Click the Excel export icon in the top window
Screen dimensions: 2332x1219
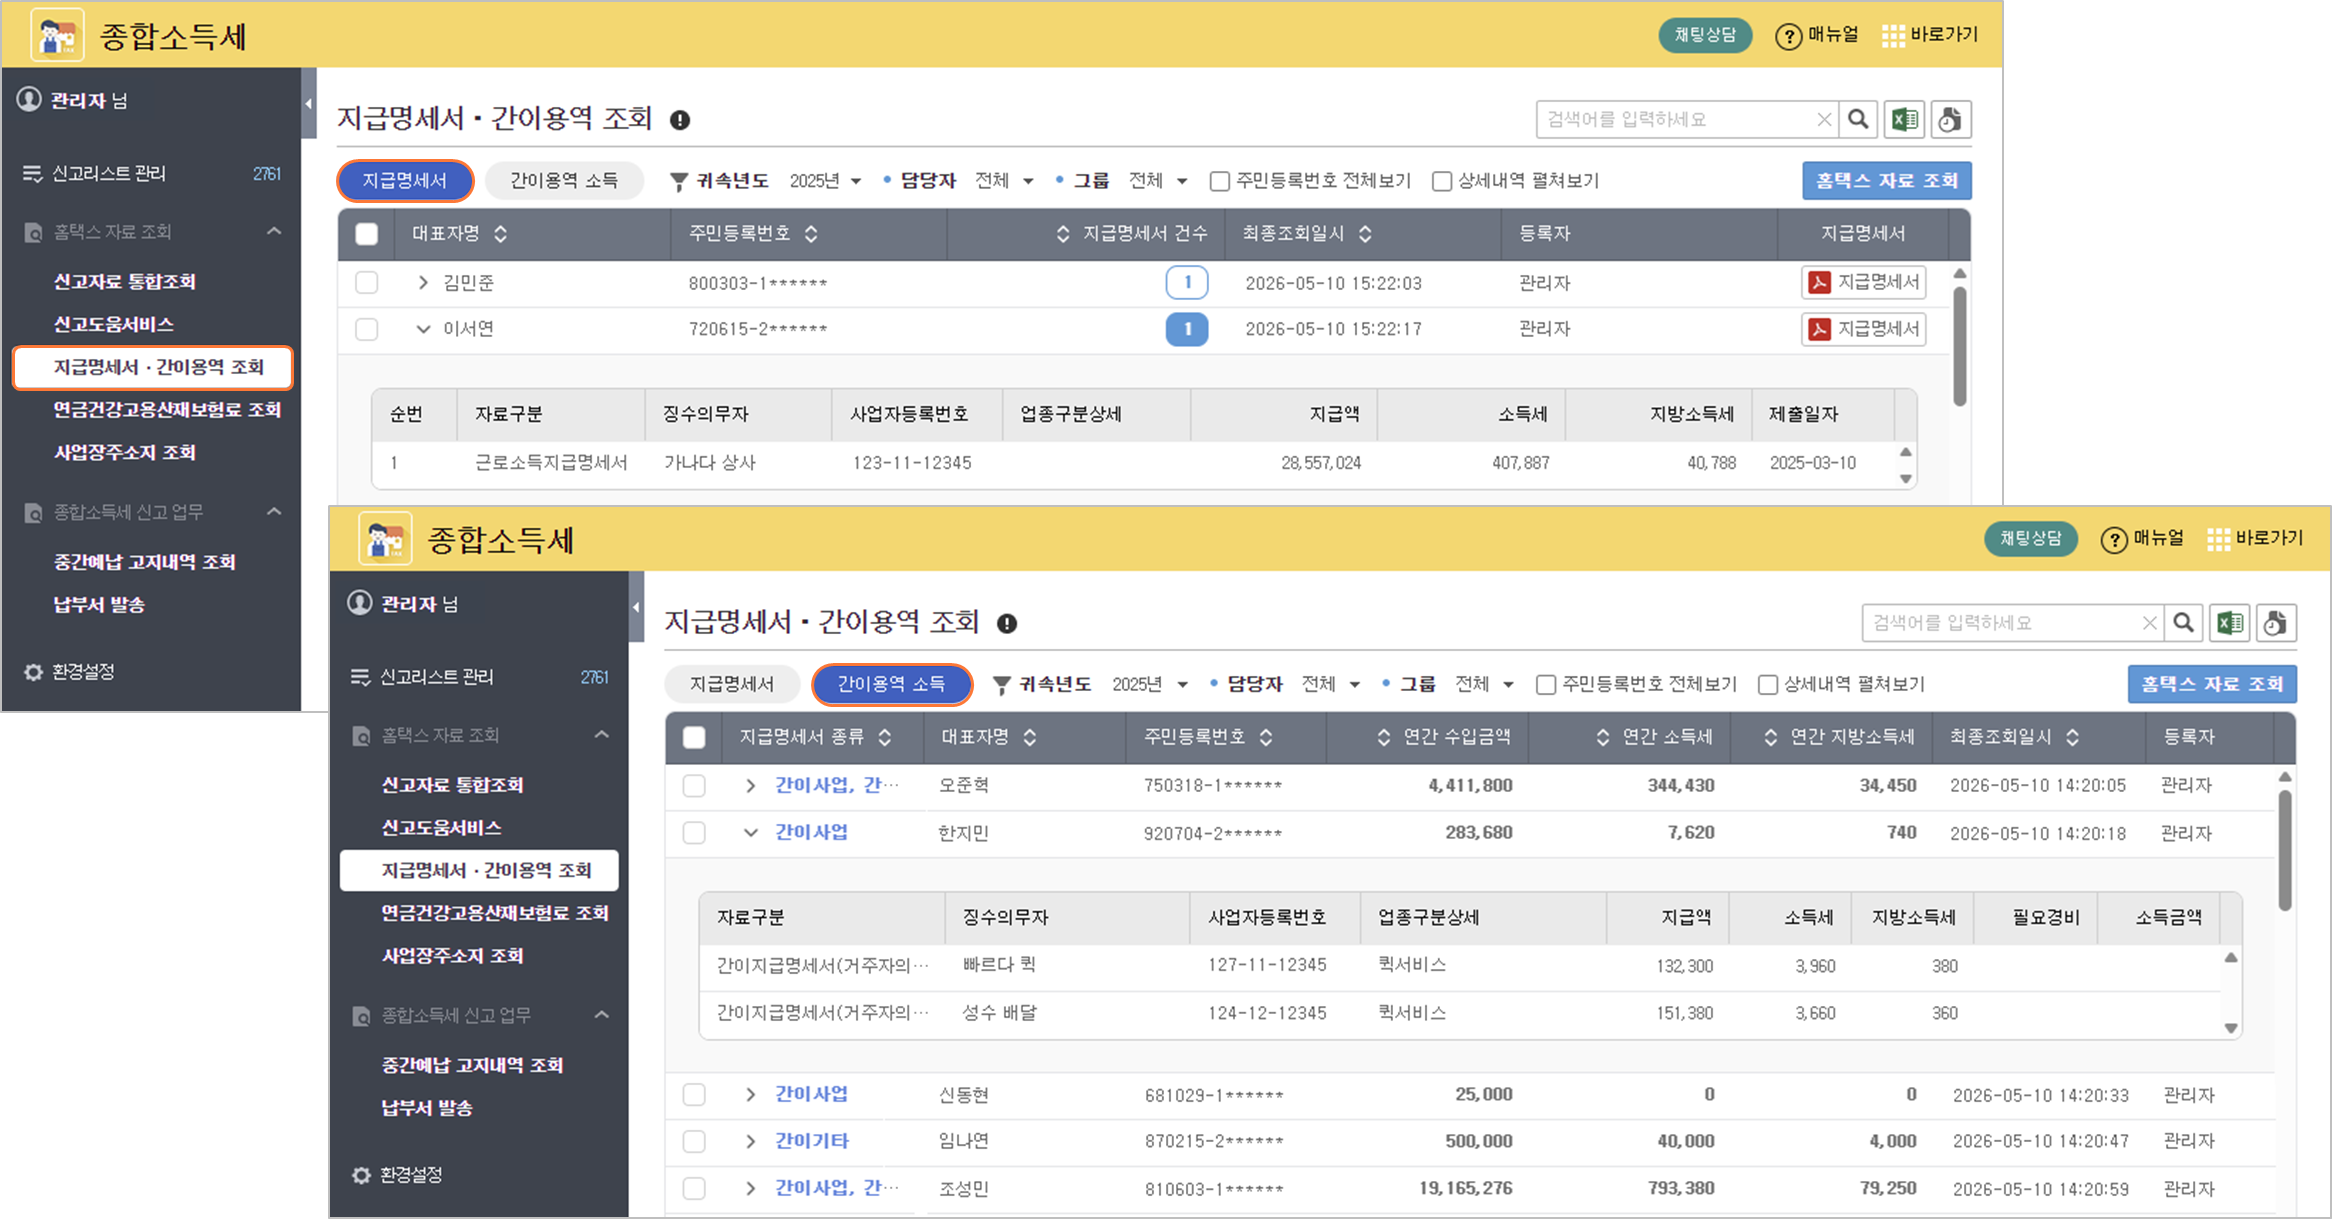1904,120
